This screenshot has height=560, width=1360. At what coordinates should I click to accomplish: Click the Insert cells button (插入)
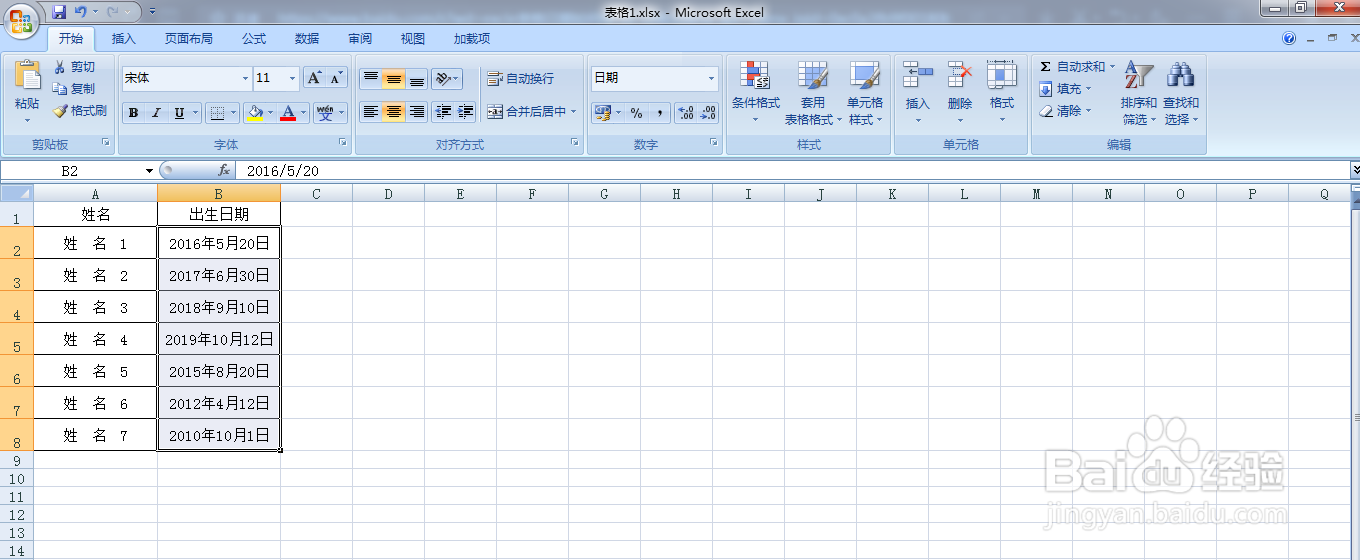coord(917,92)
